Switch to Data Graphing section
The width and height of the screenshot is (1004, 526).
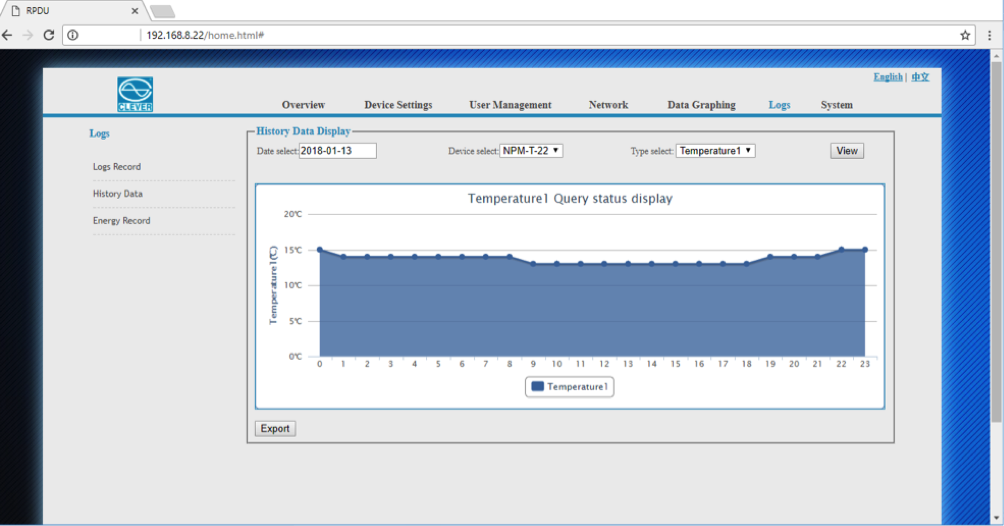(x=701, y=105)
